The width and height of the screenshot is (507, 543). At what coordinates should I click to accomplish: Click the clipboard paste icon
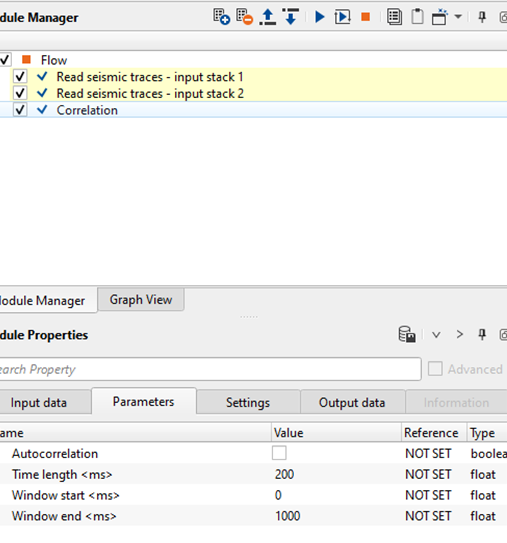[x=417, y=17]
